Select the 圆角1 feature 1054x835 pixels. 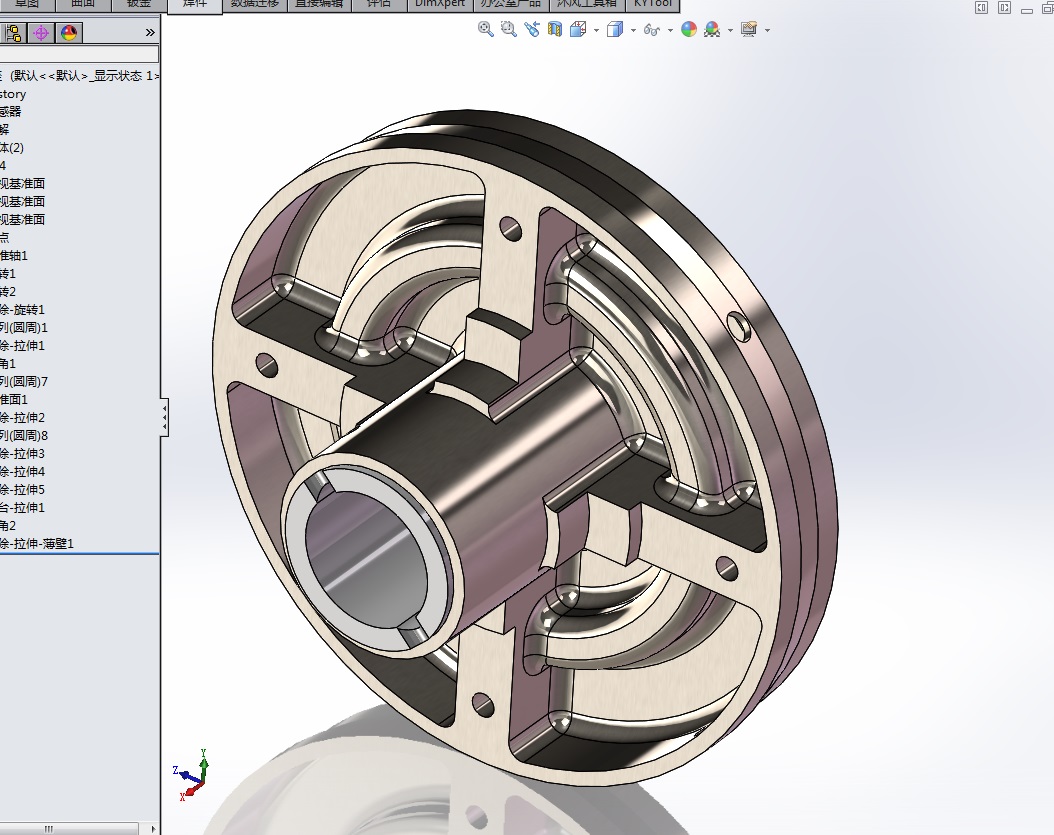click(7, 364)
